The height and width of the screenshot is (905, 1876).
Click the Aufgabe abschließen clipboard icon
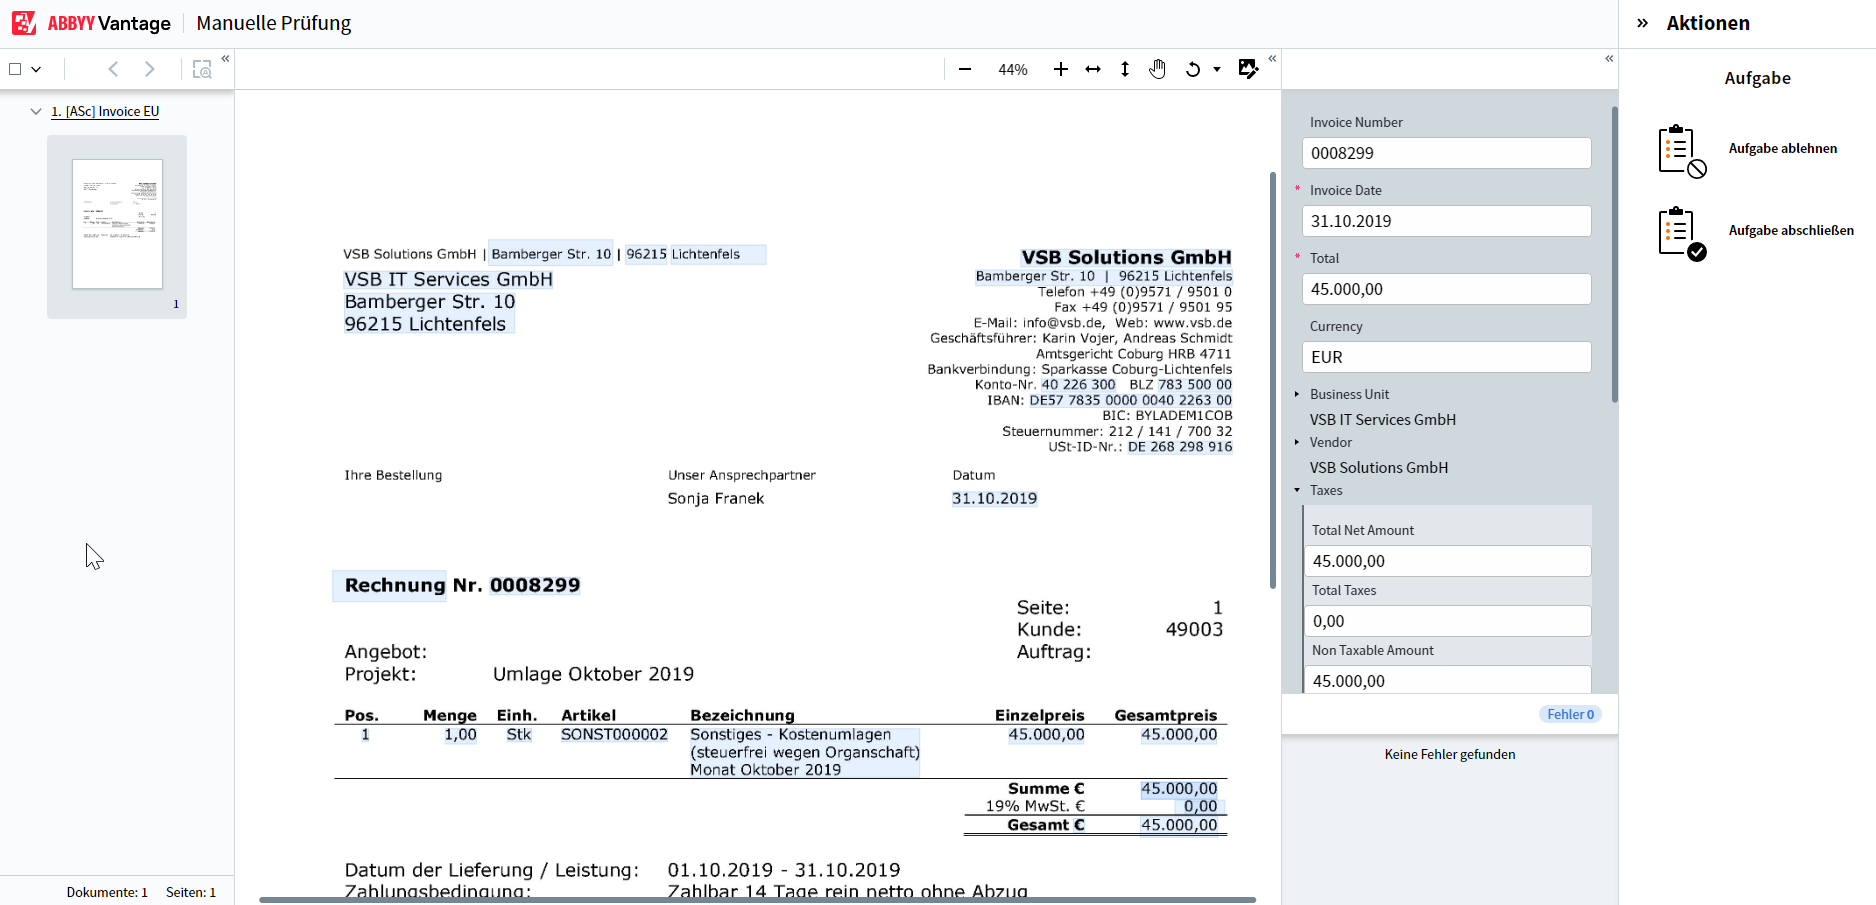[1682, 233]
